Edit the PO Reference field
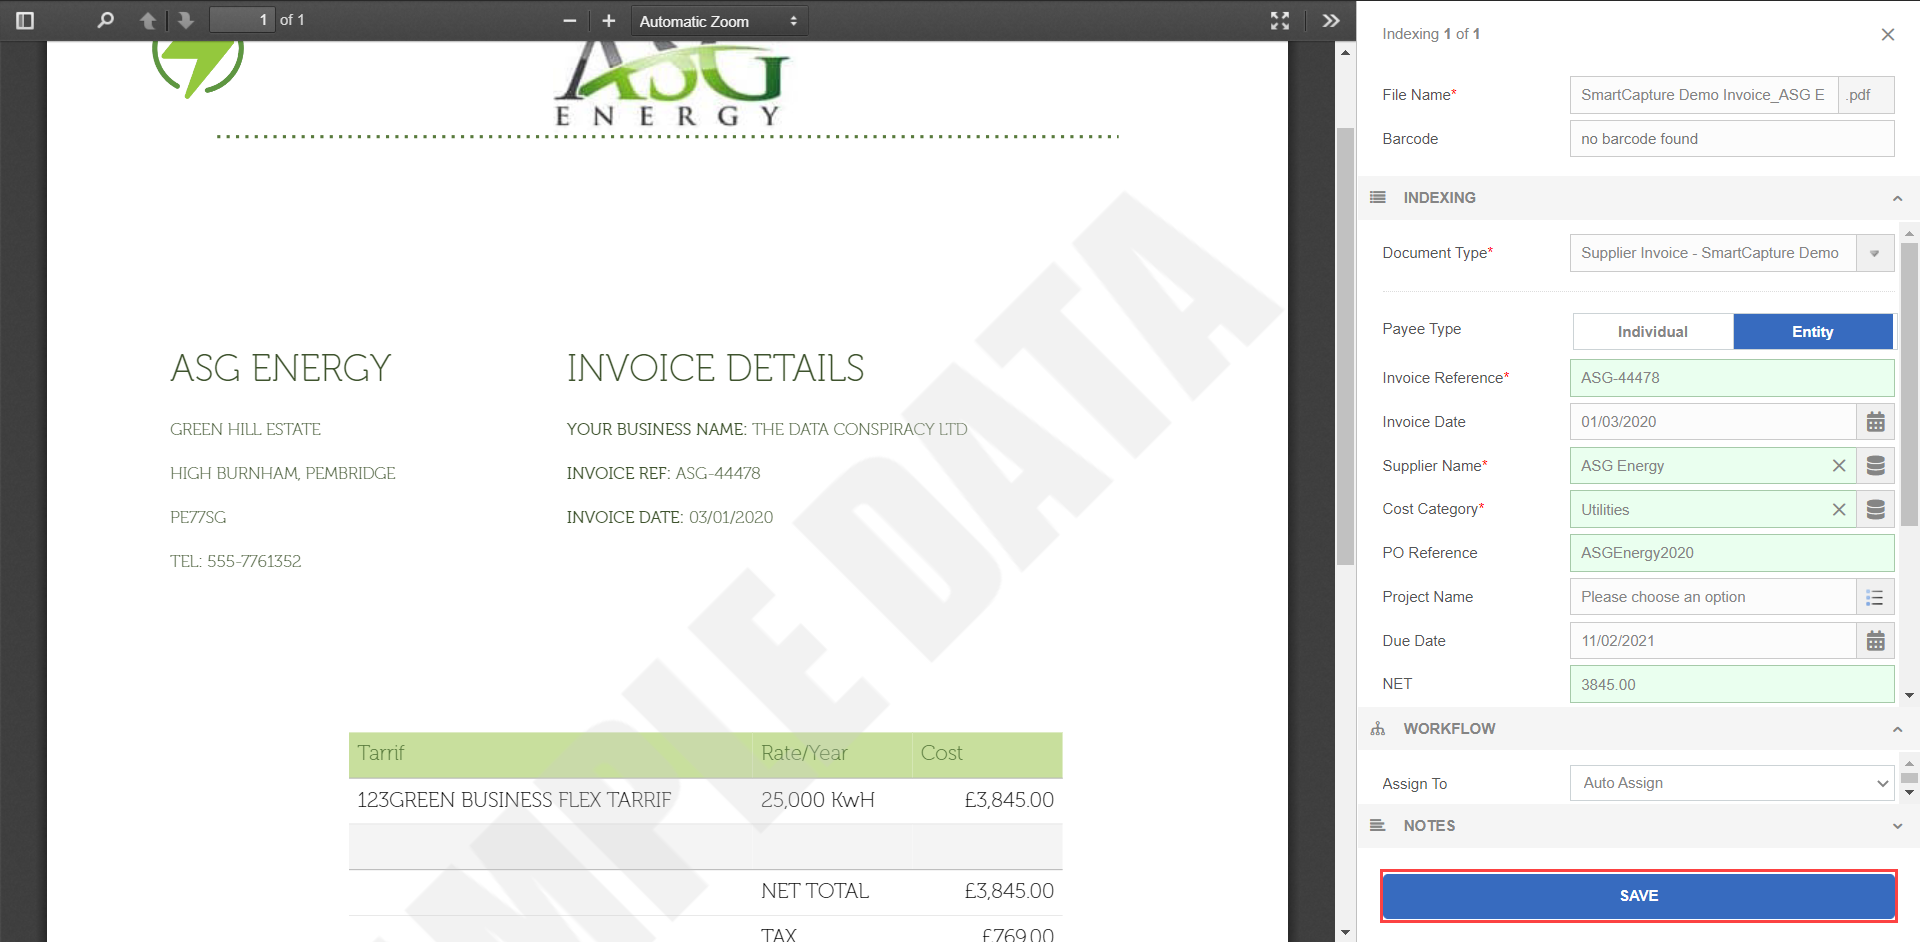This screenshot has width=1920, height=942. tap(1732, 553)
